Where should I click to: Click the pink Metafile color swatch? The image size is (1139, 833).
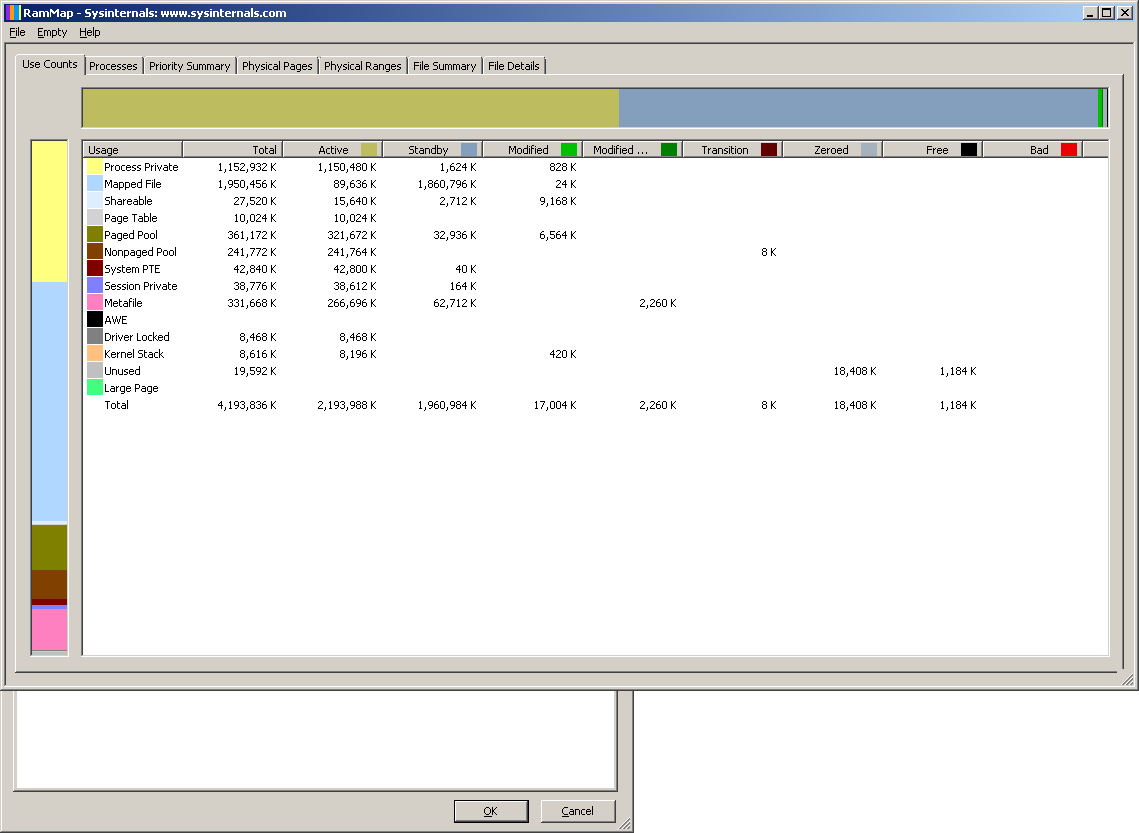[x=95, y=303]
